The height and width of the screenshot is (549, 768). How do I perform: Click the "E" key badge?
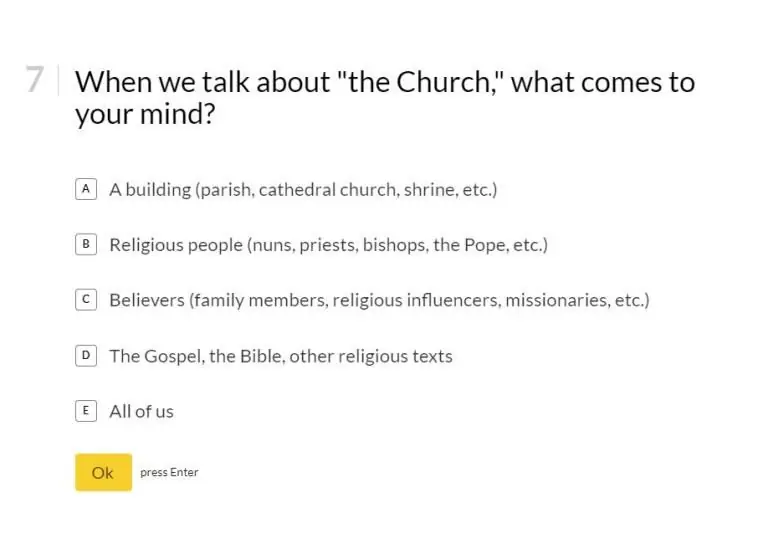pos(86,411)
